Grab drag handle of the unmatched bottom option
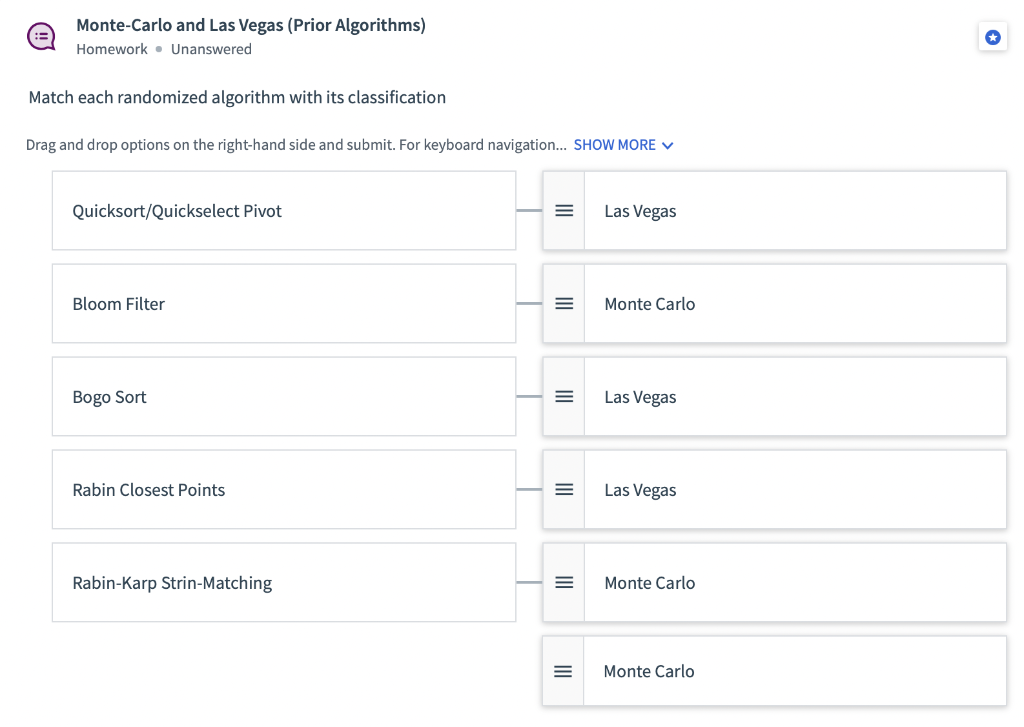 pos(563,672)
